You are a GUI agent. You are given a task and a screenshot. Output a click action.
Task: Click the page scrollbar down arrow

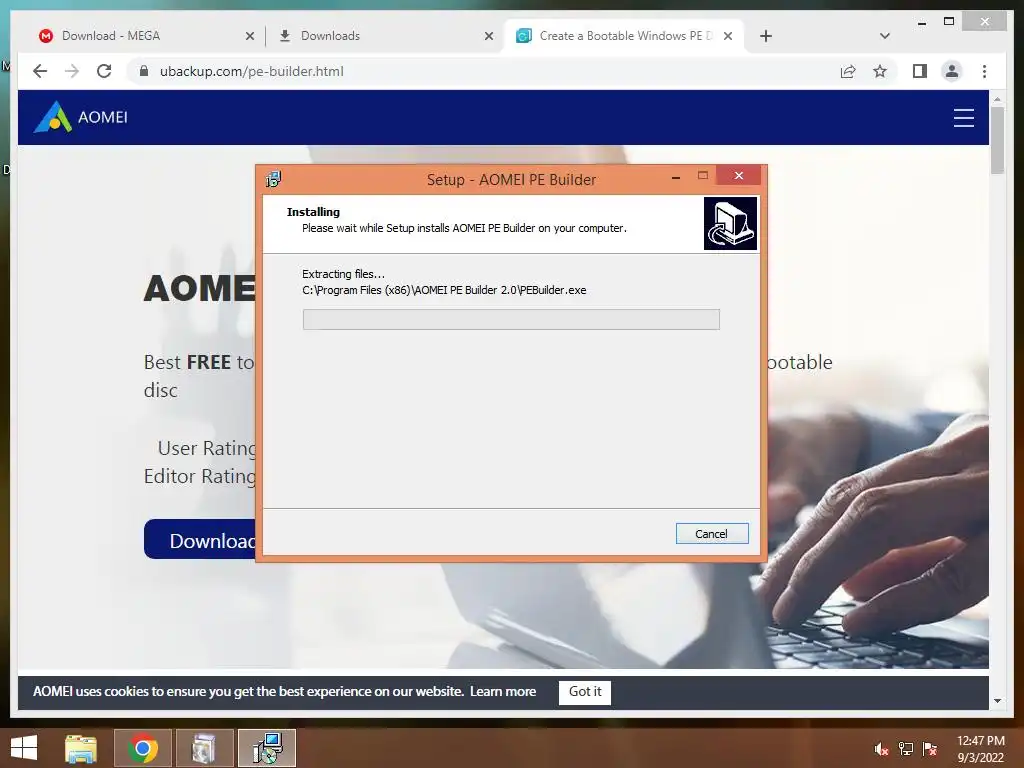click(997, 701)
